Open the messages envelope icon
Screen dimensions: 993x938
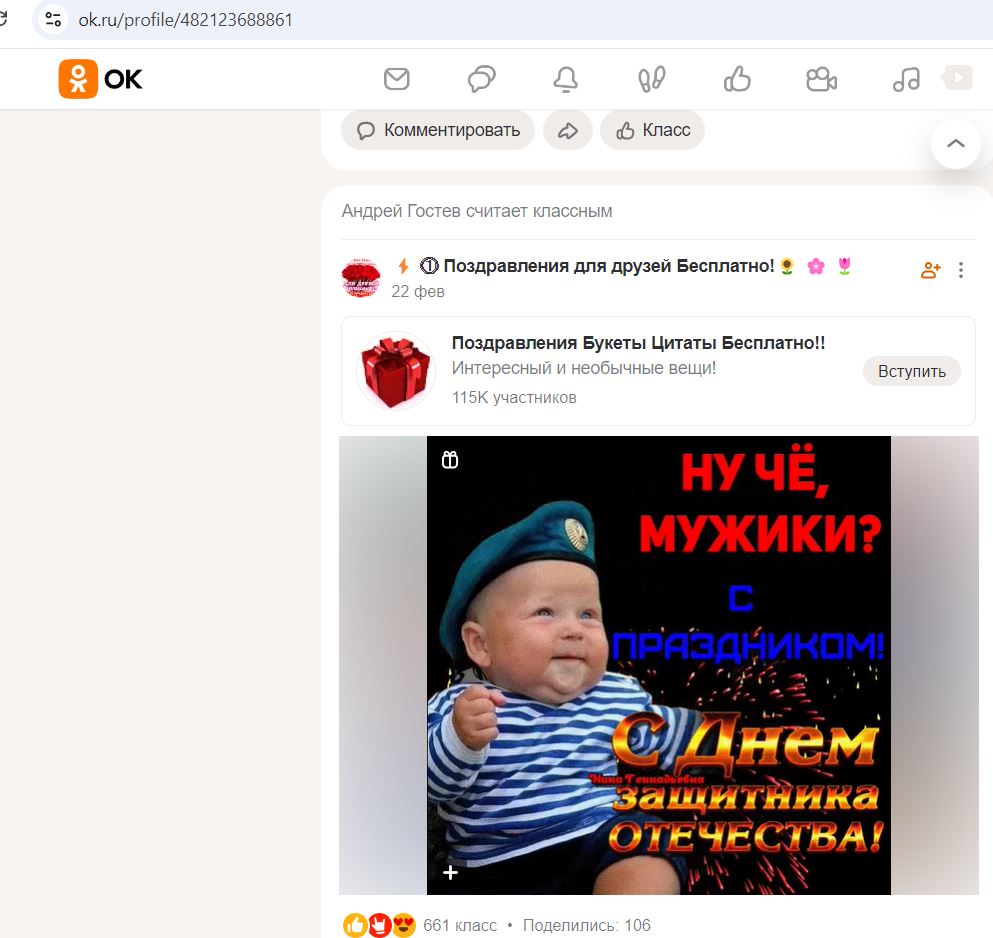(397, 79)
